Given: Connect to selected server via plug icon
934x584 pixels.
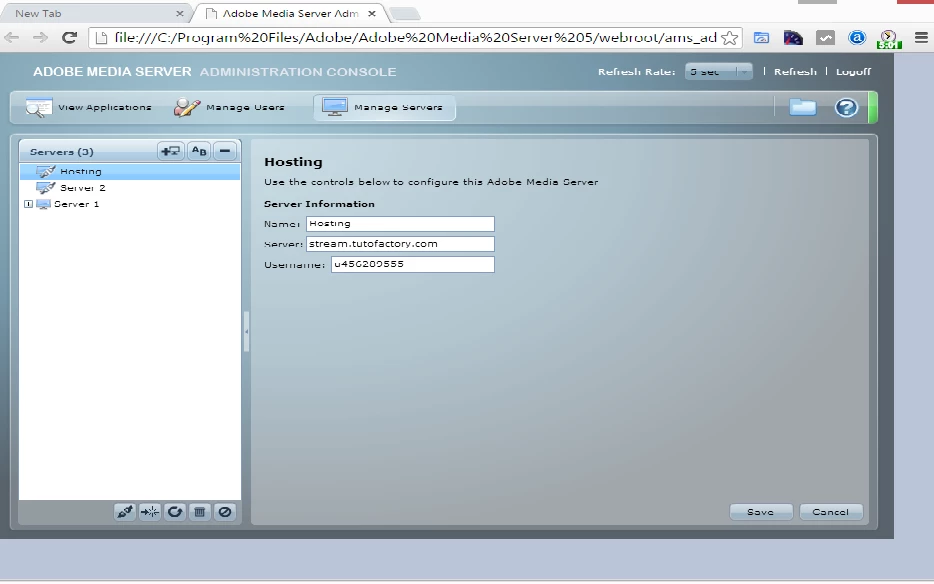Looking at the screenshot, I should click(125, 512).
